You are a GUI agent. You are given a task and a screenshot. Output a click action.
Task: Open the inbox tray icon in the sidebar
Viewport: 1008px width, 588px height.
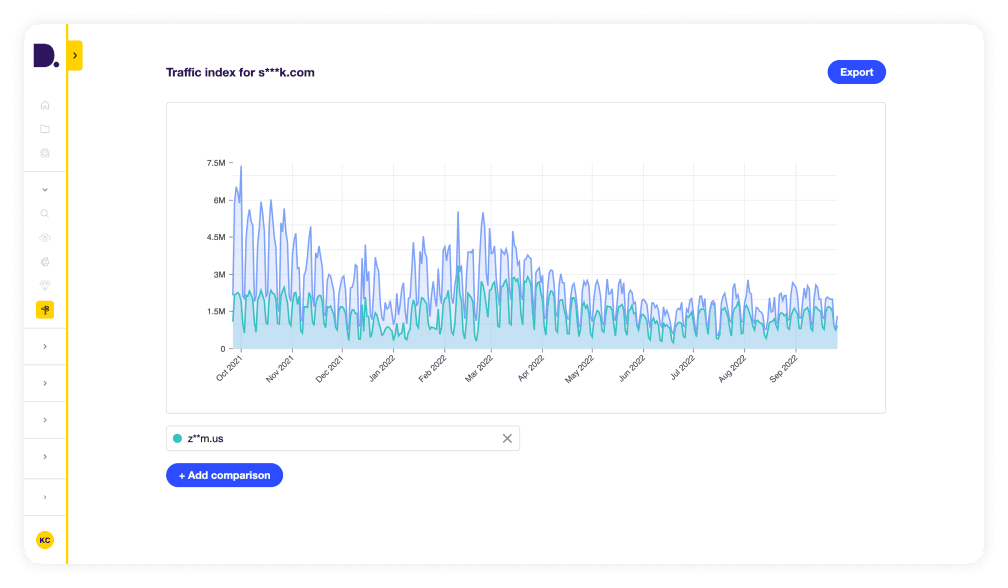point(45,153)
